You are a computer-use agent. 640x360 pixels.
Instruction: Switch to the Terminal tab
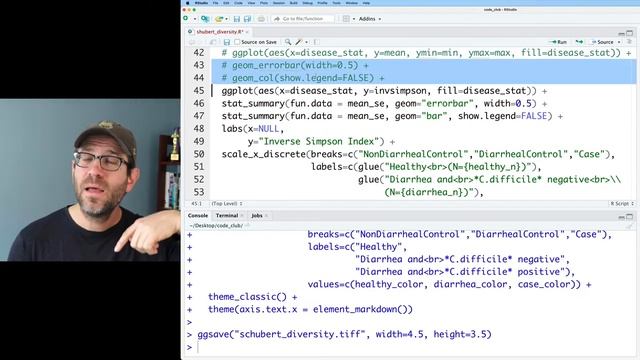click(227, 216)
